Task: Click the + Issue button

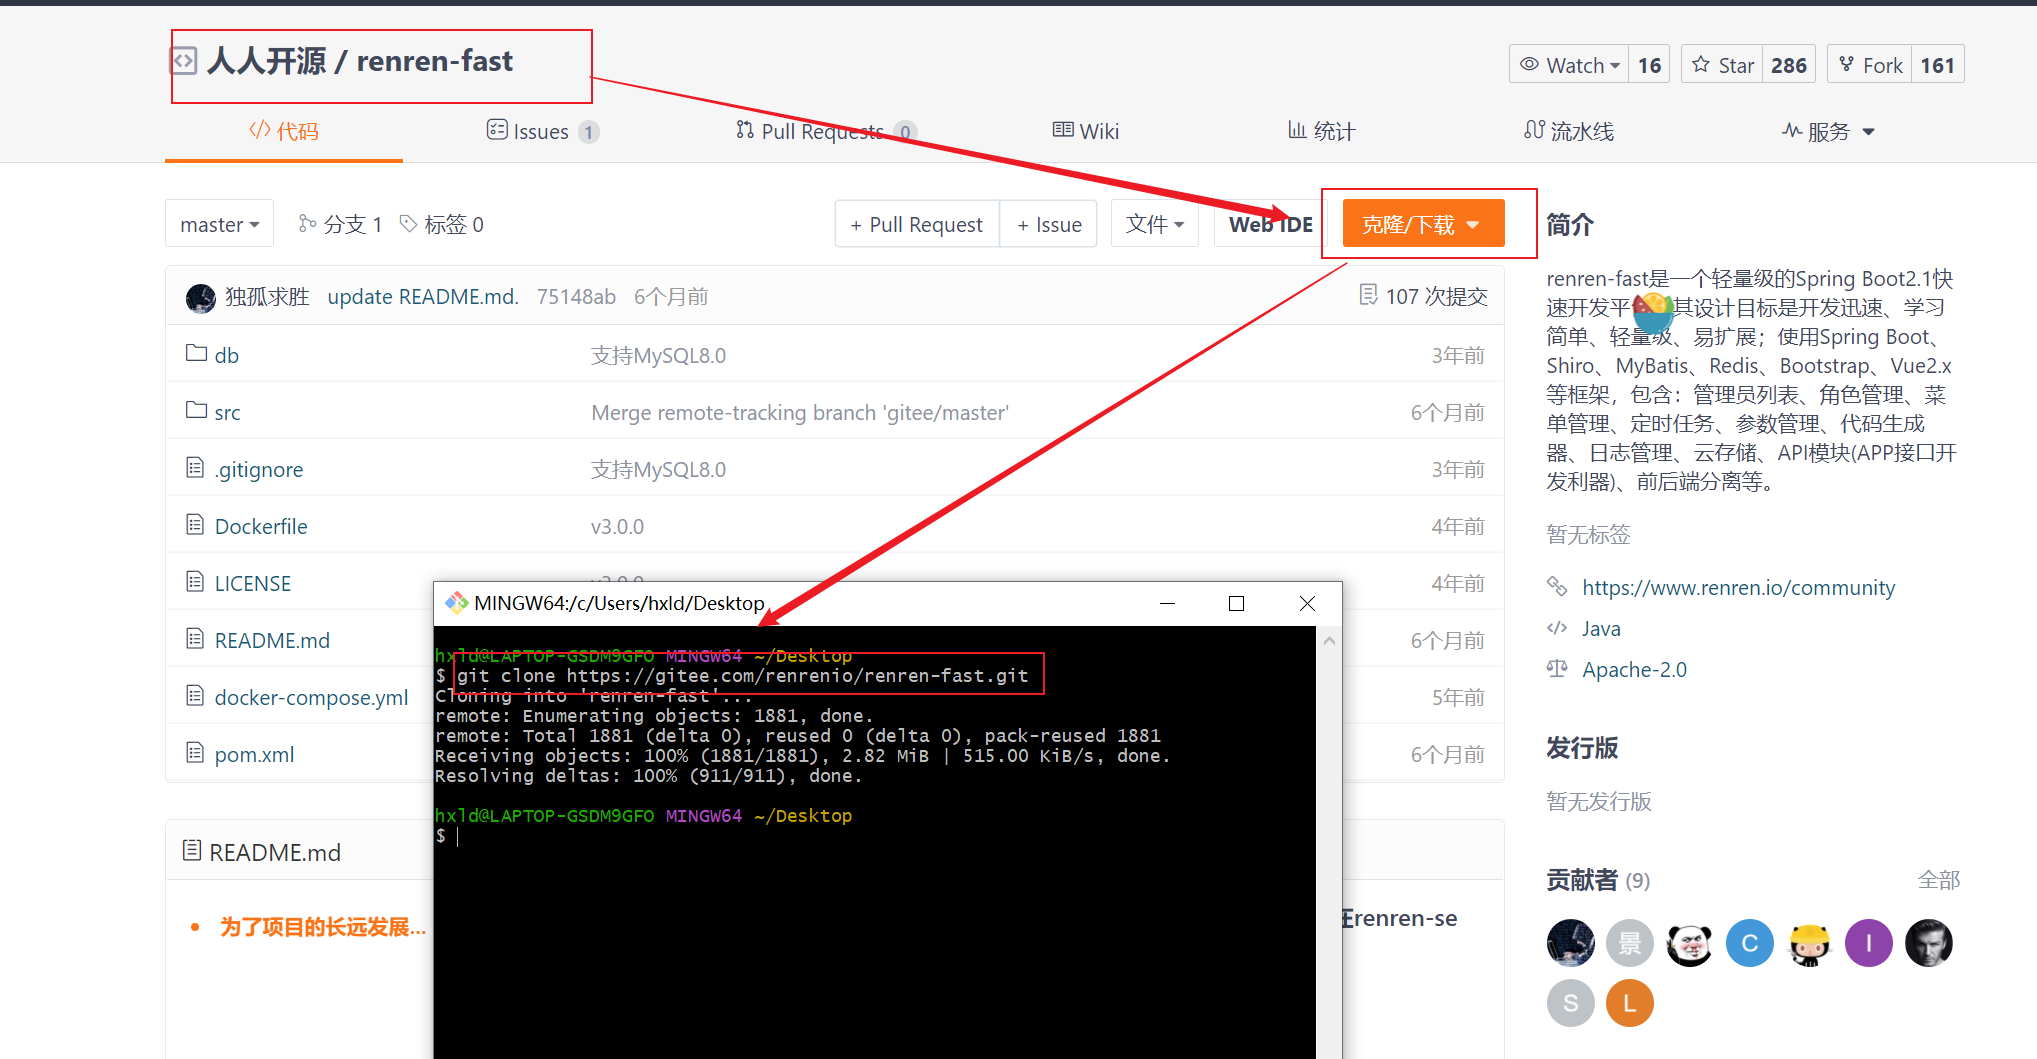Action: click(1049, 224)
